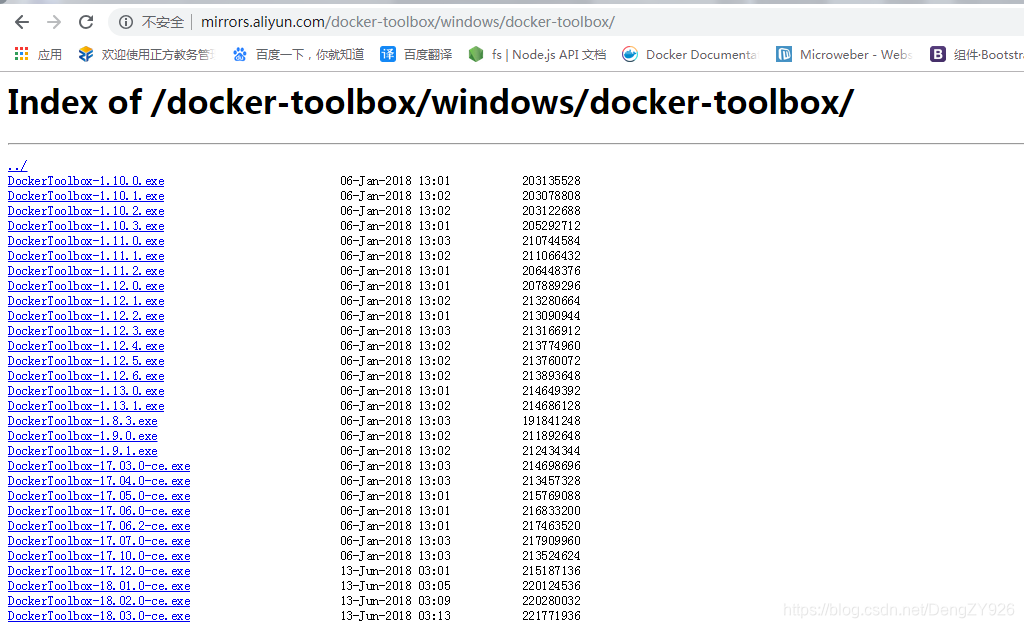1024x628 pixels.
Task: Download DockerToolbox-1.12.0.exe
Action: pos(86,286)
